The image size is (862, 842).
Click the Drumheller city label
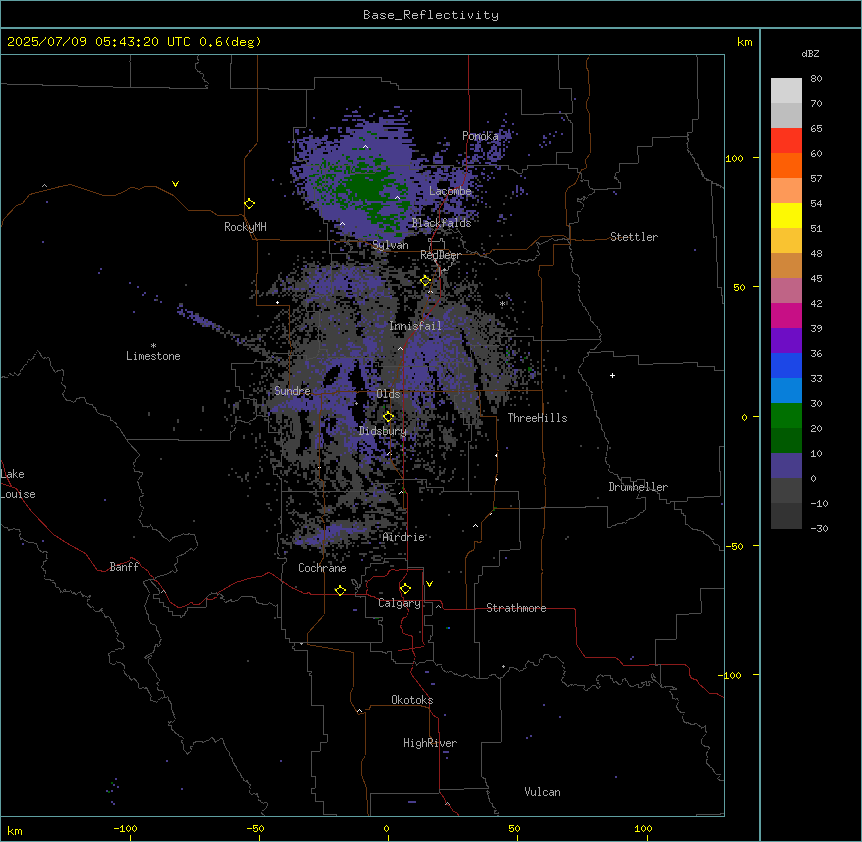(638, 487)
